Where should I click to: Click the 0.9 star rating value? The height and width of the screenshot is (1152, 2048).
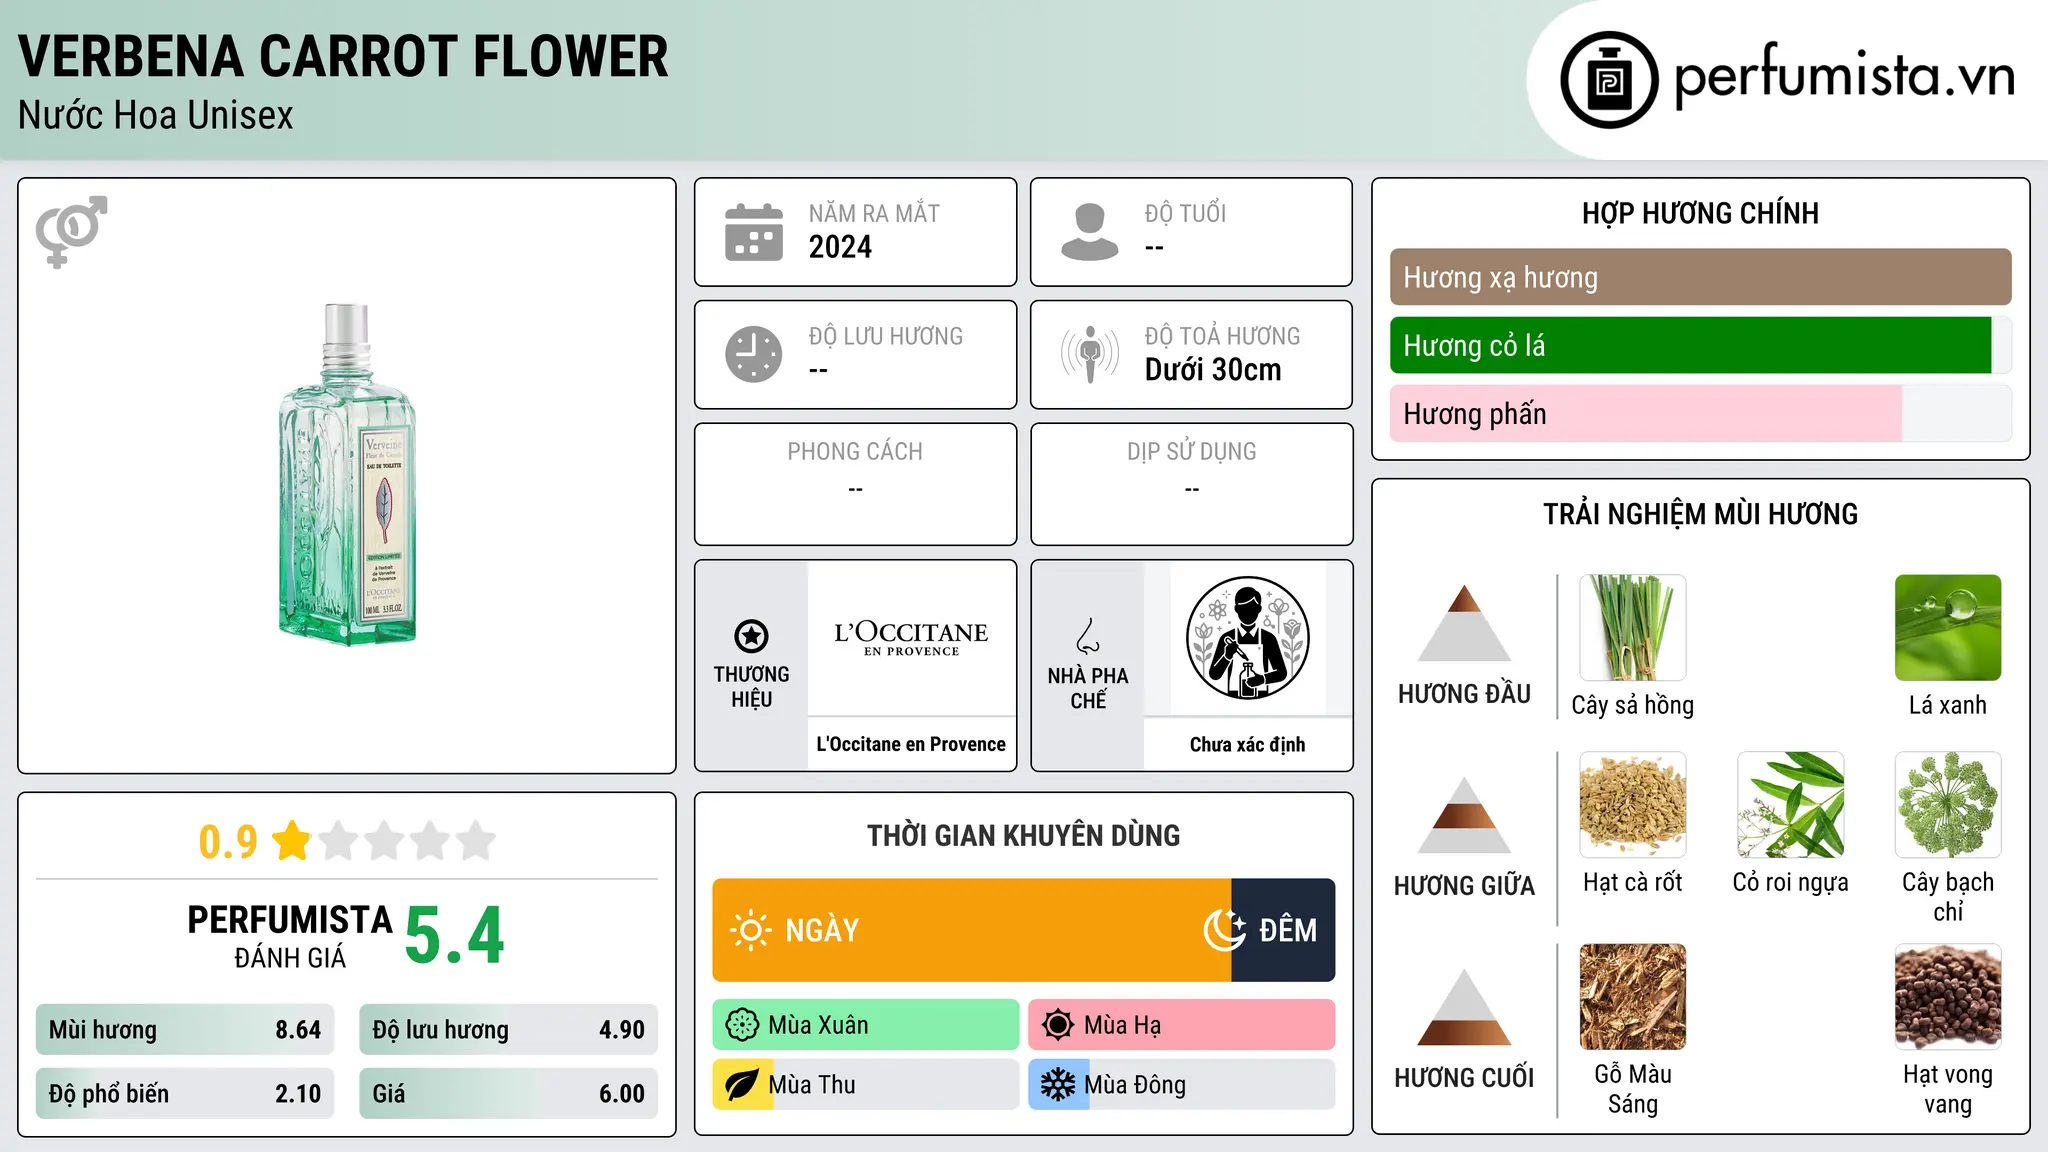pos(228,841)
